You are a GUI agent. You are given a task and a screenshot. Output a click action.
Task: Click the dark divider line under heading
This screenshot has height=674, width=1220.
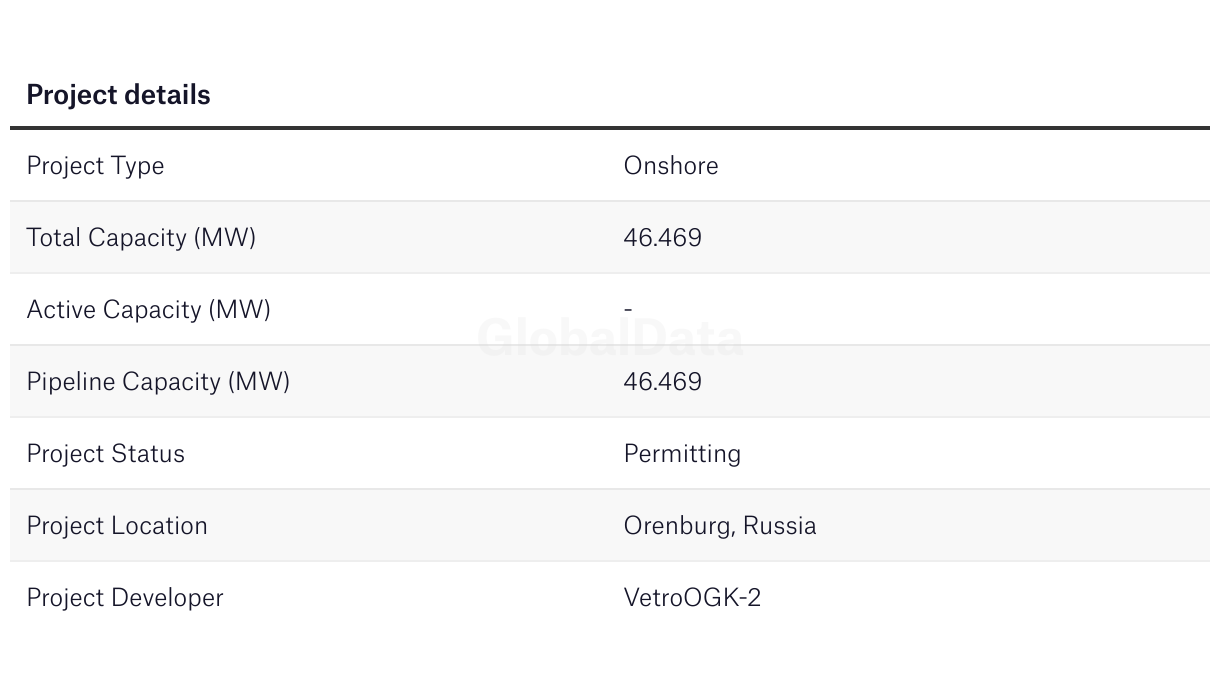tap(610, 128)
